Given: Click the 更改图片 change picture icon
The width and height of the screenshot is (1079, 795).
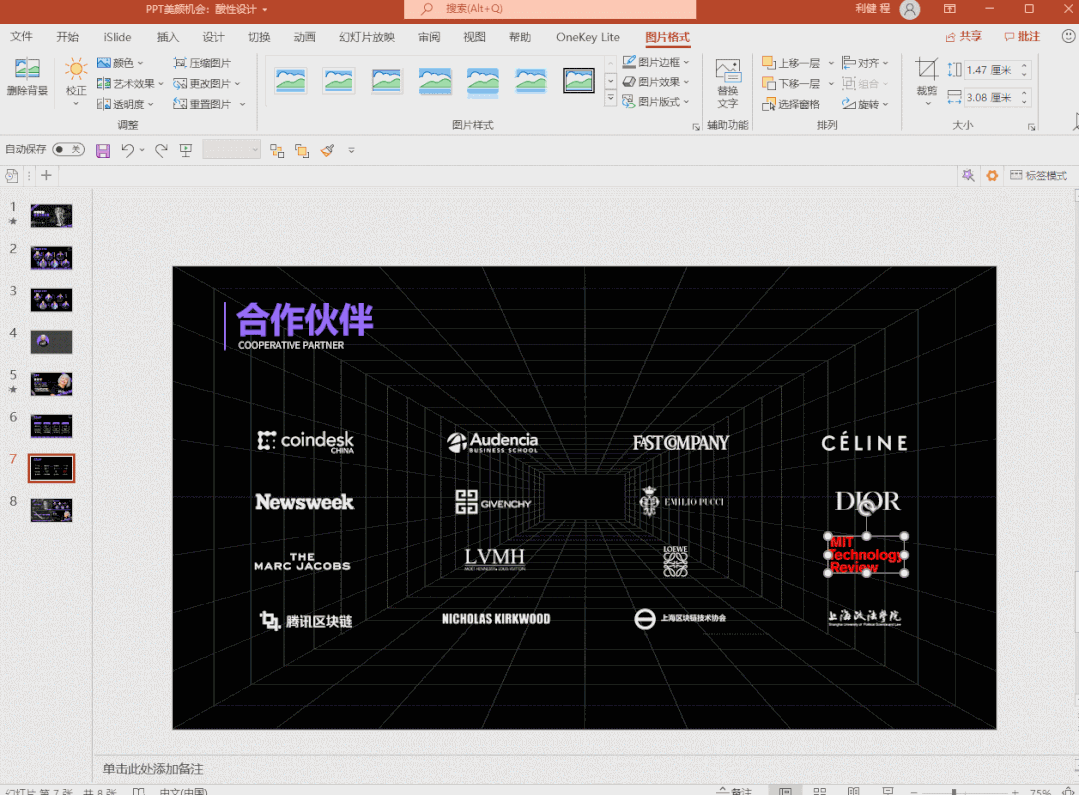Looking at the screenshot, I should [x=180, y=83].
